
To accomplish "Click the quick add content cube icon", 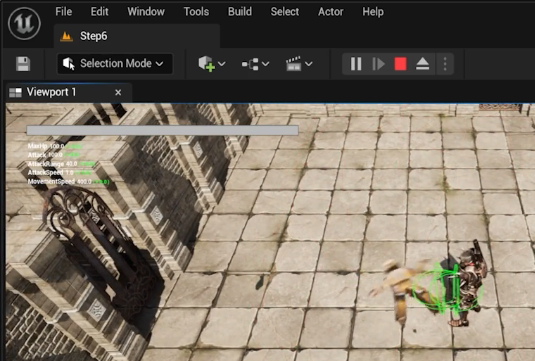I will pos(206,64).
